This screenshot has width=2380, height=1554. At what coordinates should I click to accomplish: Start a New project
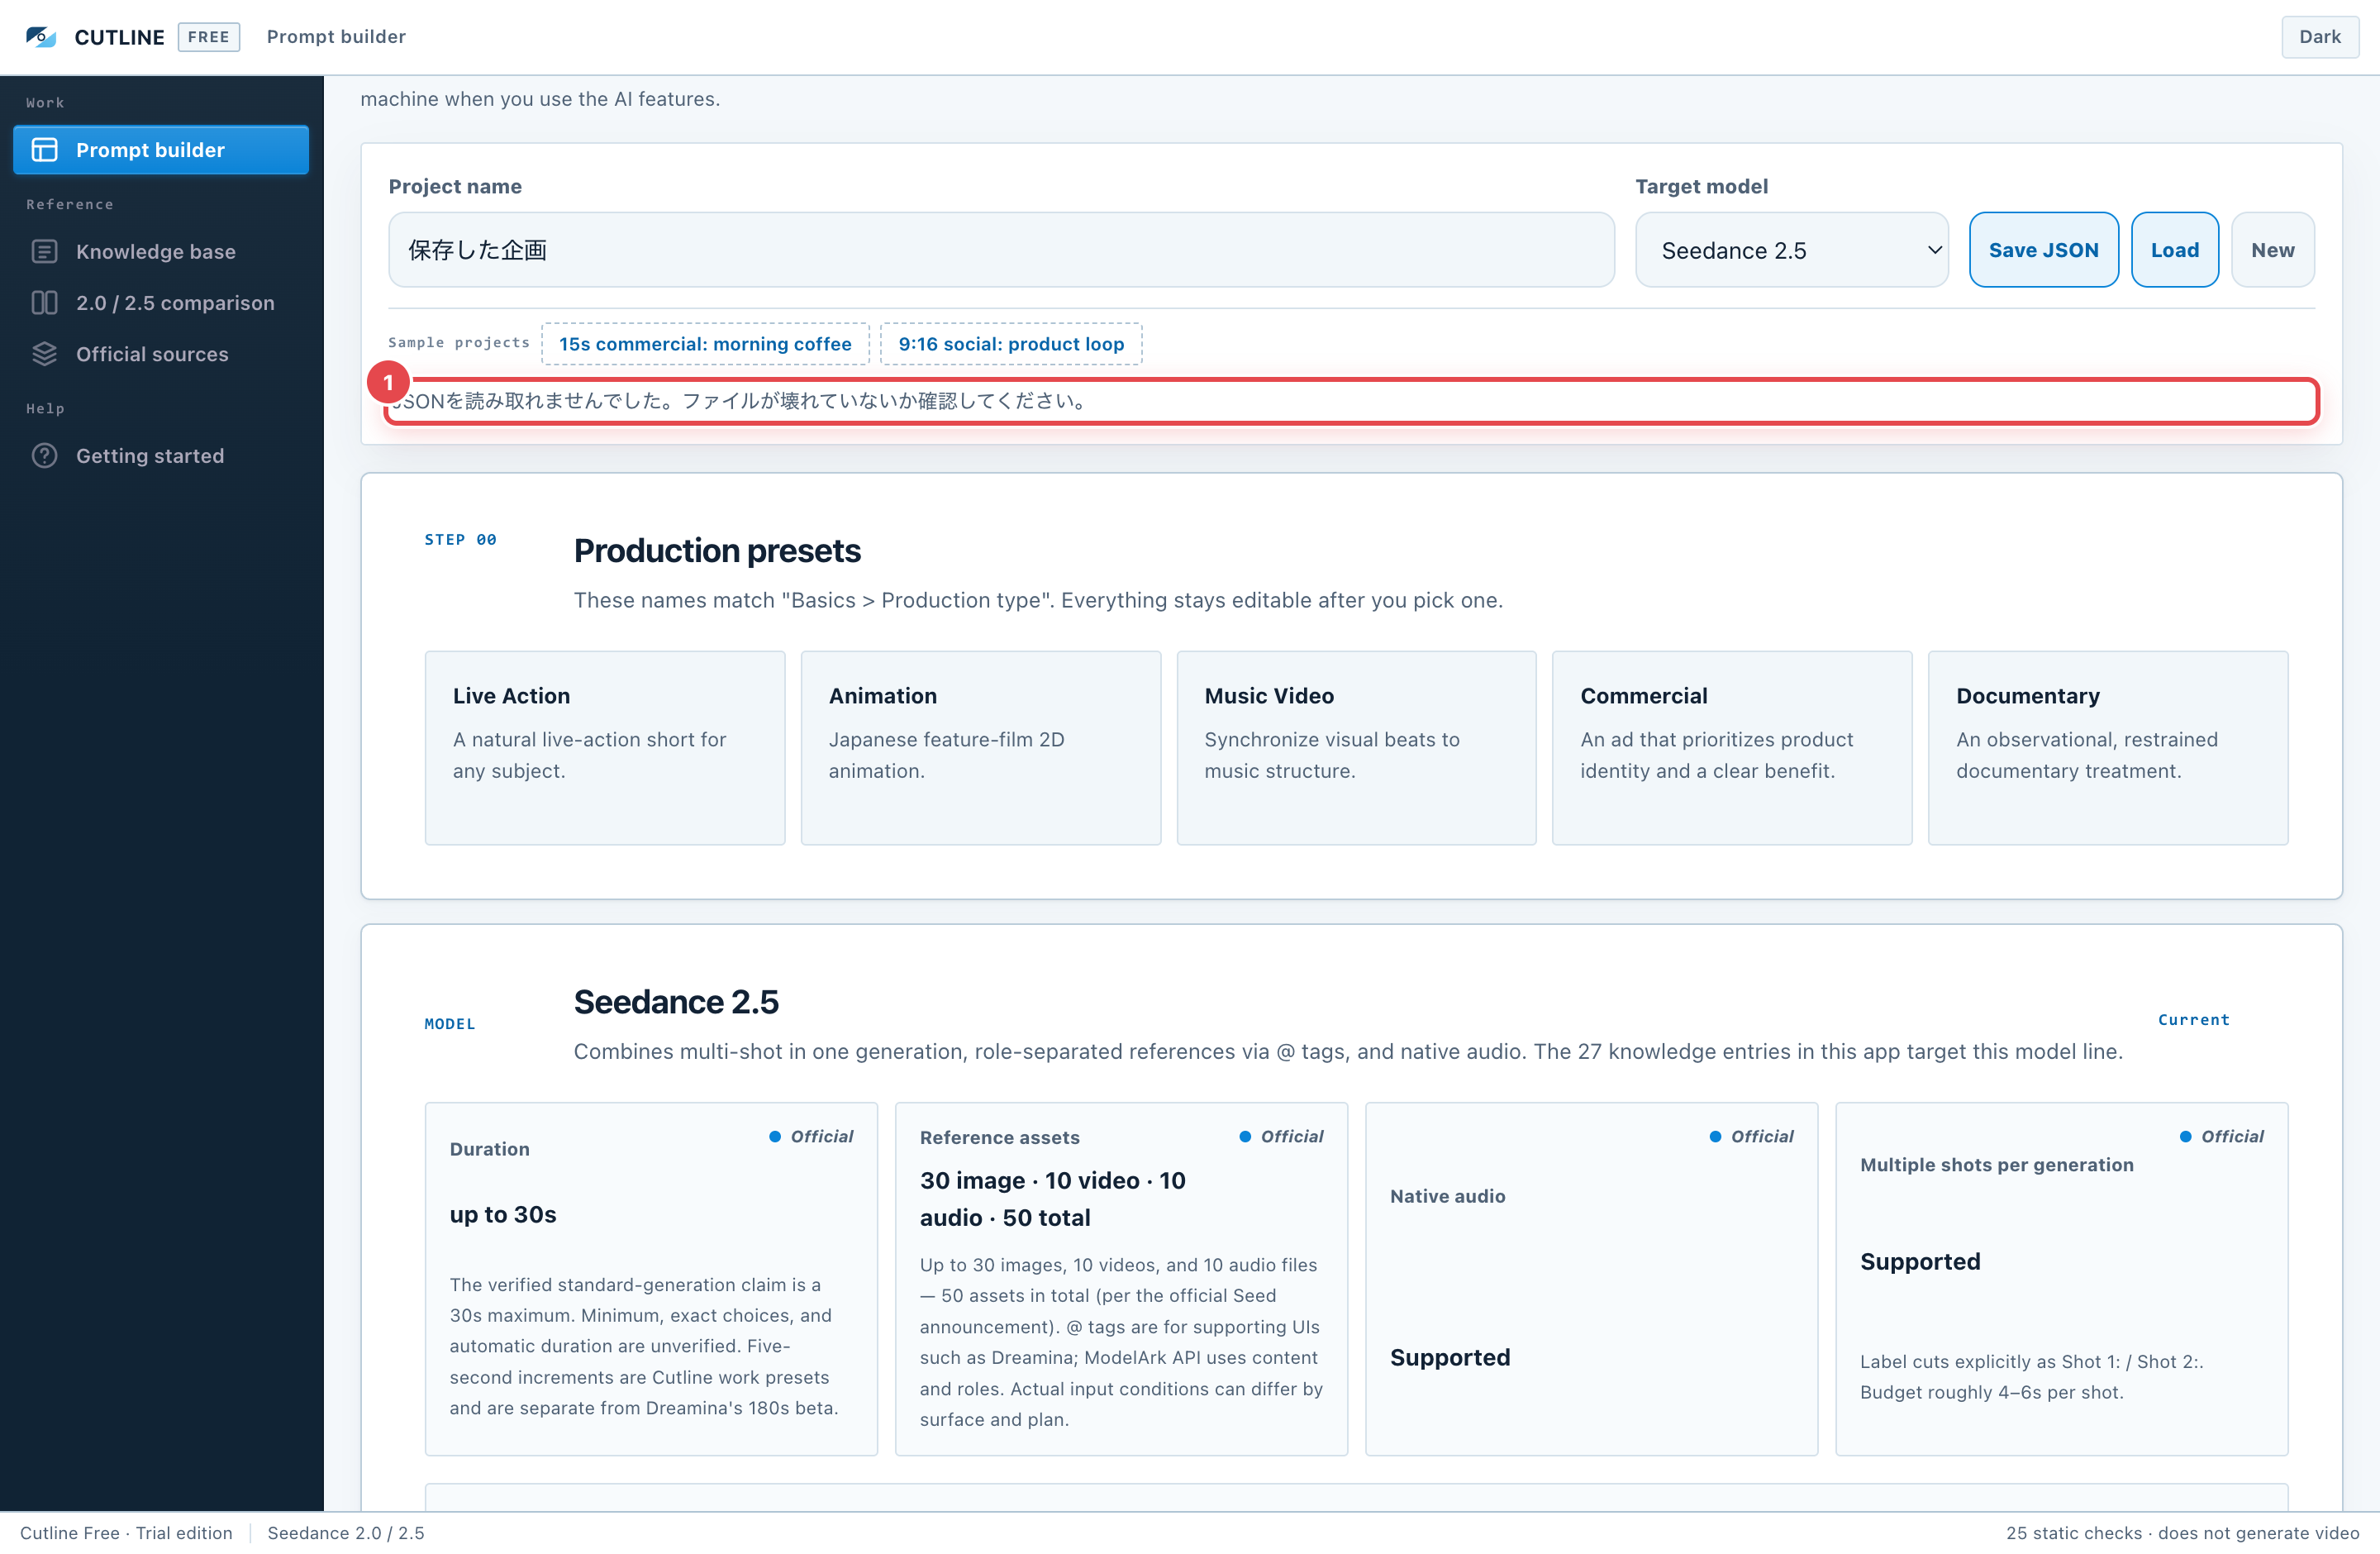(x=2272, y=250)
